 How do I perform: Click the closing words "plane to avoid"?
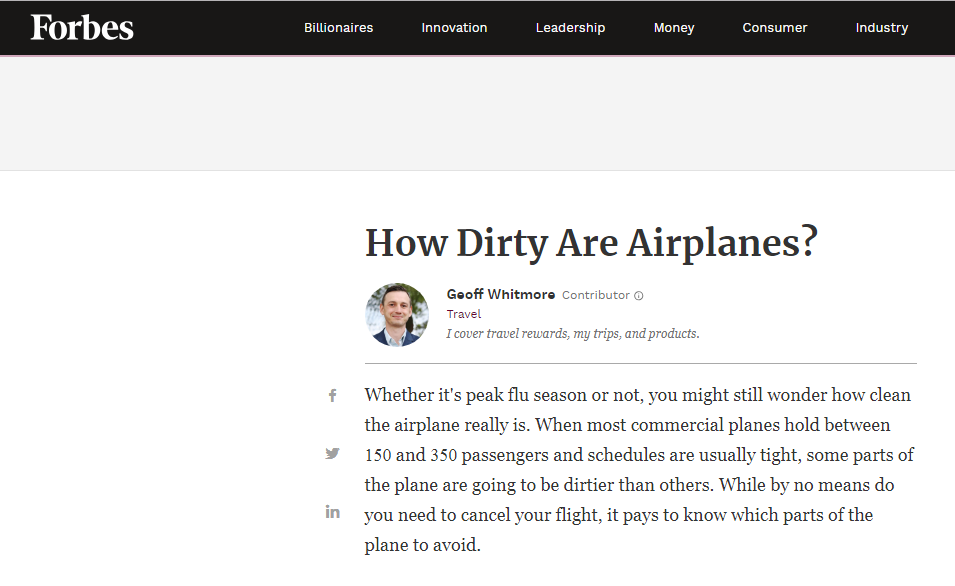point(422,546)
